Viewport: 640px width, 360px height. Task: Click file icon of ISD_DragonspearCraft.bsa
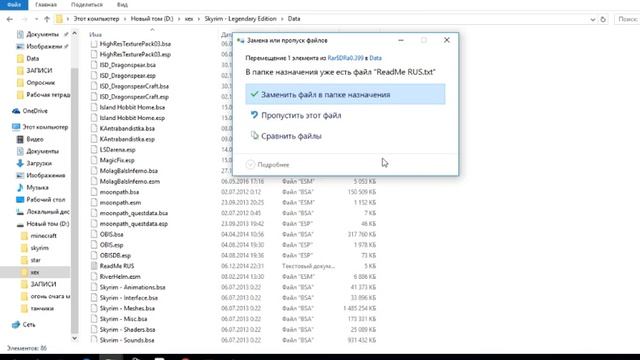[94, 86]
